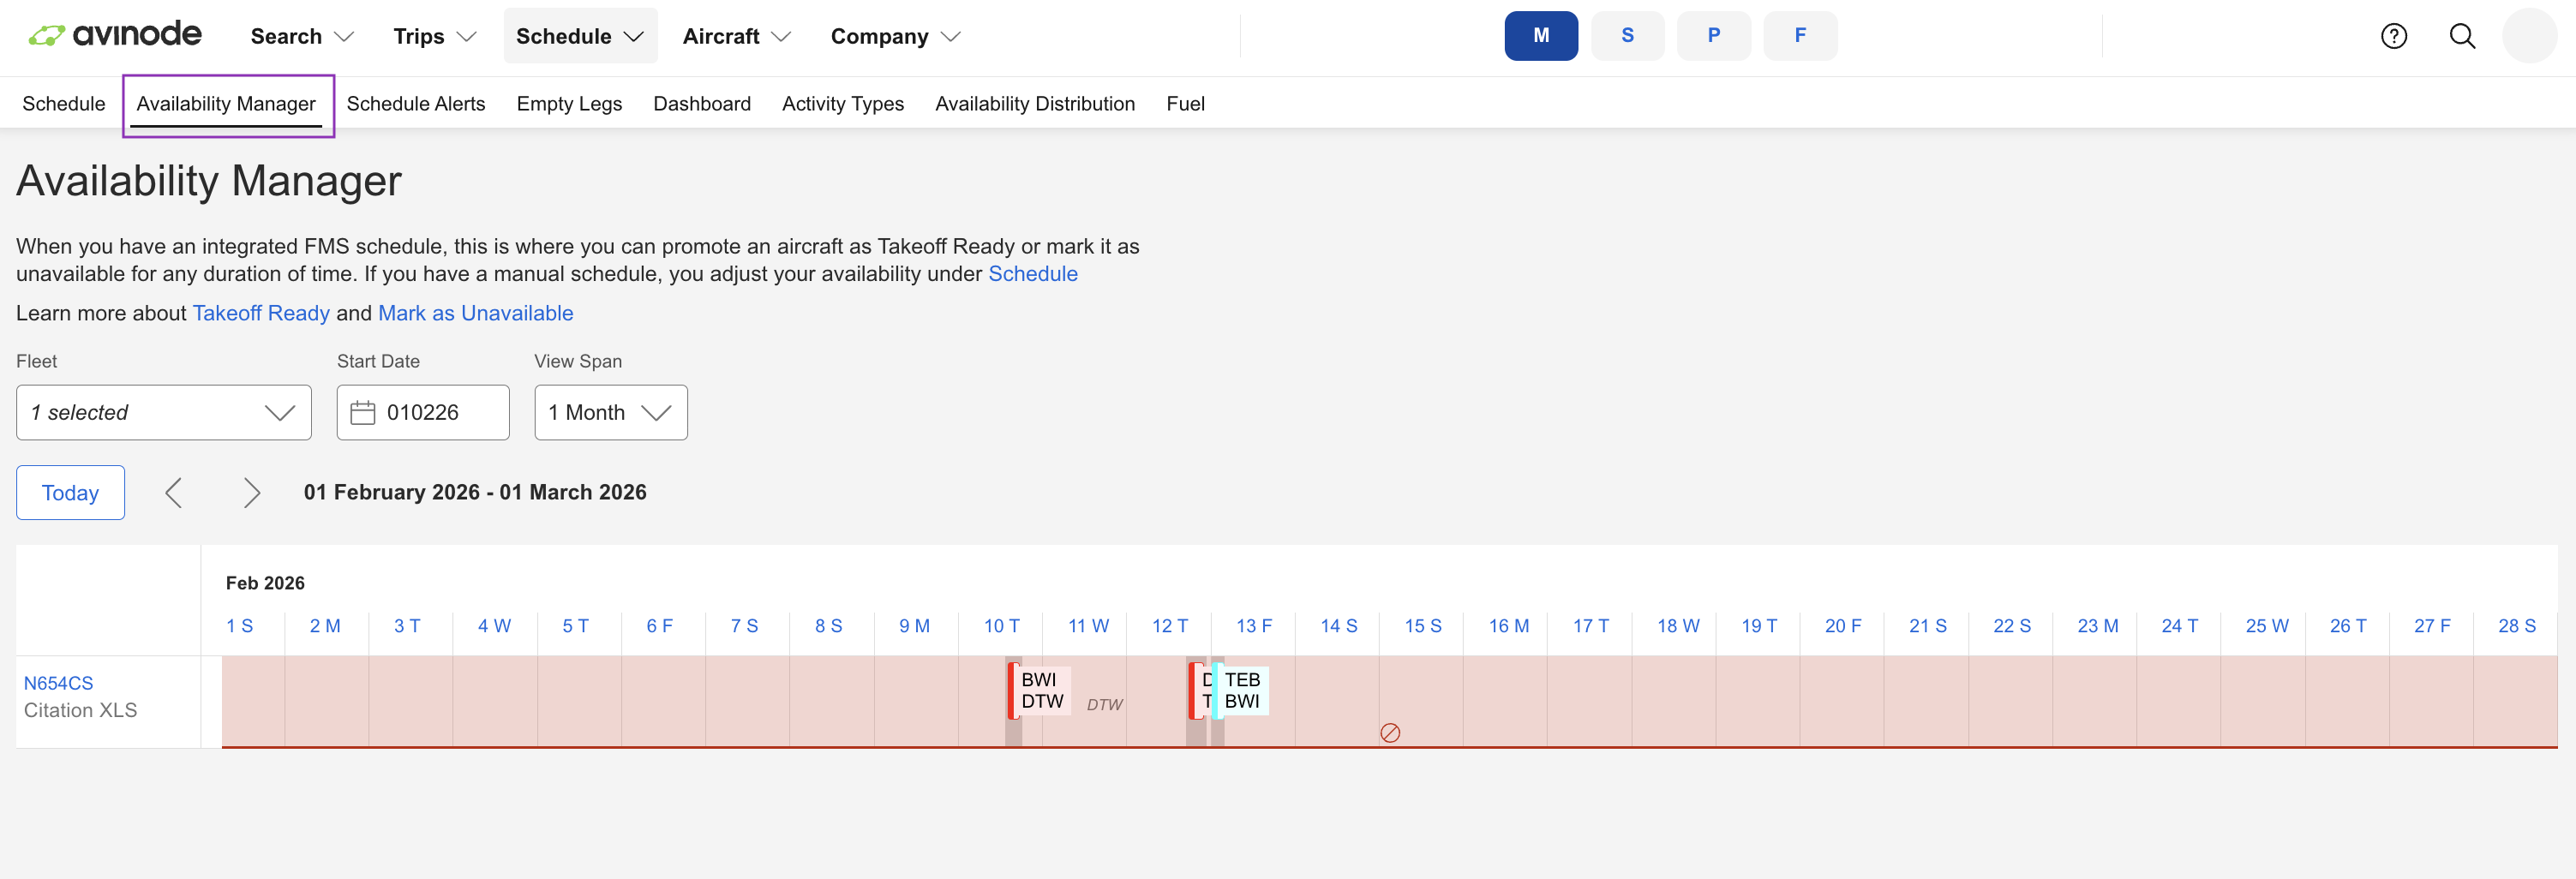Select the unavailable marker on February 15
Screen dimensions: 2576x879
(1389, 733)
